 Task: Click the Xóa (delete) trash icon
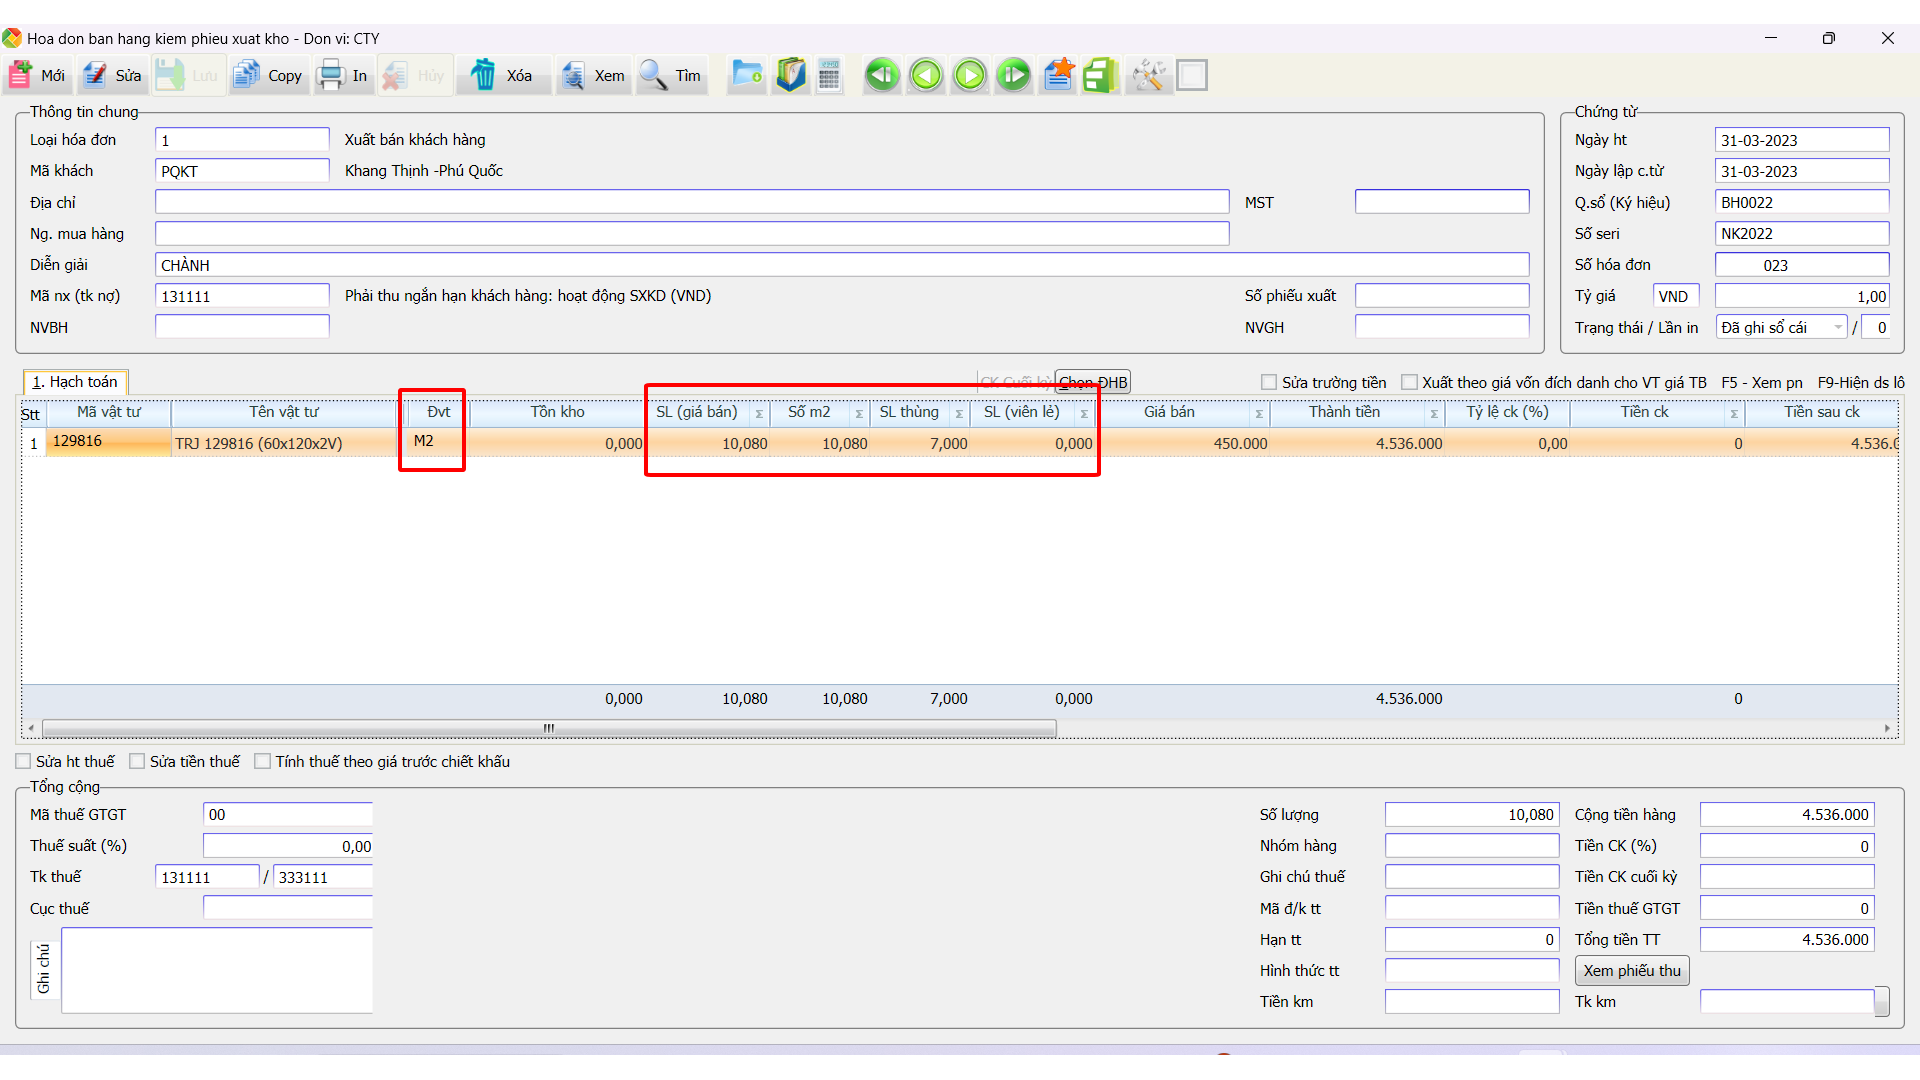(483, 75)
